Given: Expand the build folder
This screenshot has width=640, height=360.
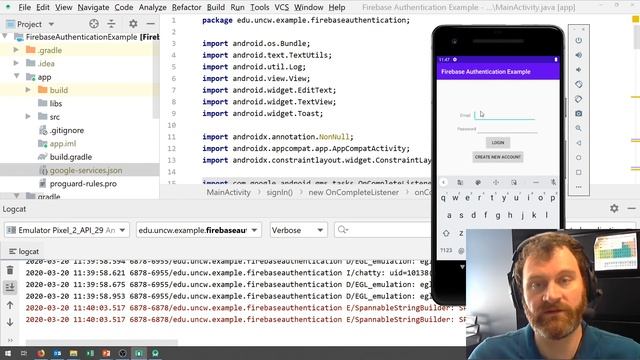Looking at the screenshot, I should 28,90.
